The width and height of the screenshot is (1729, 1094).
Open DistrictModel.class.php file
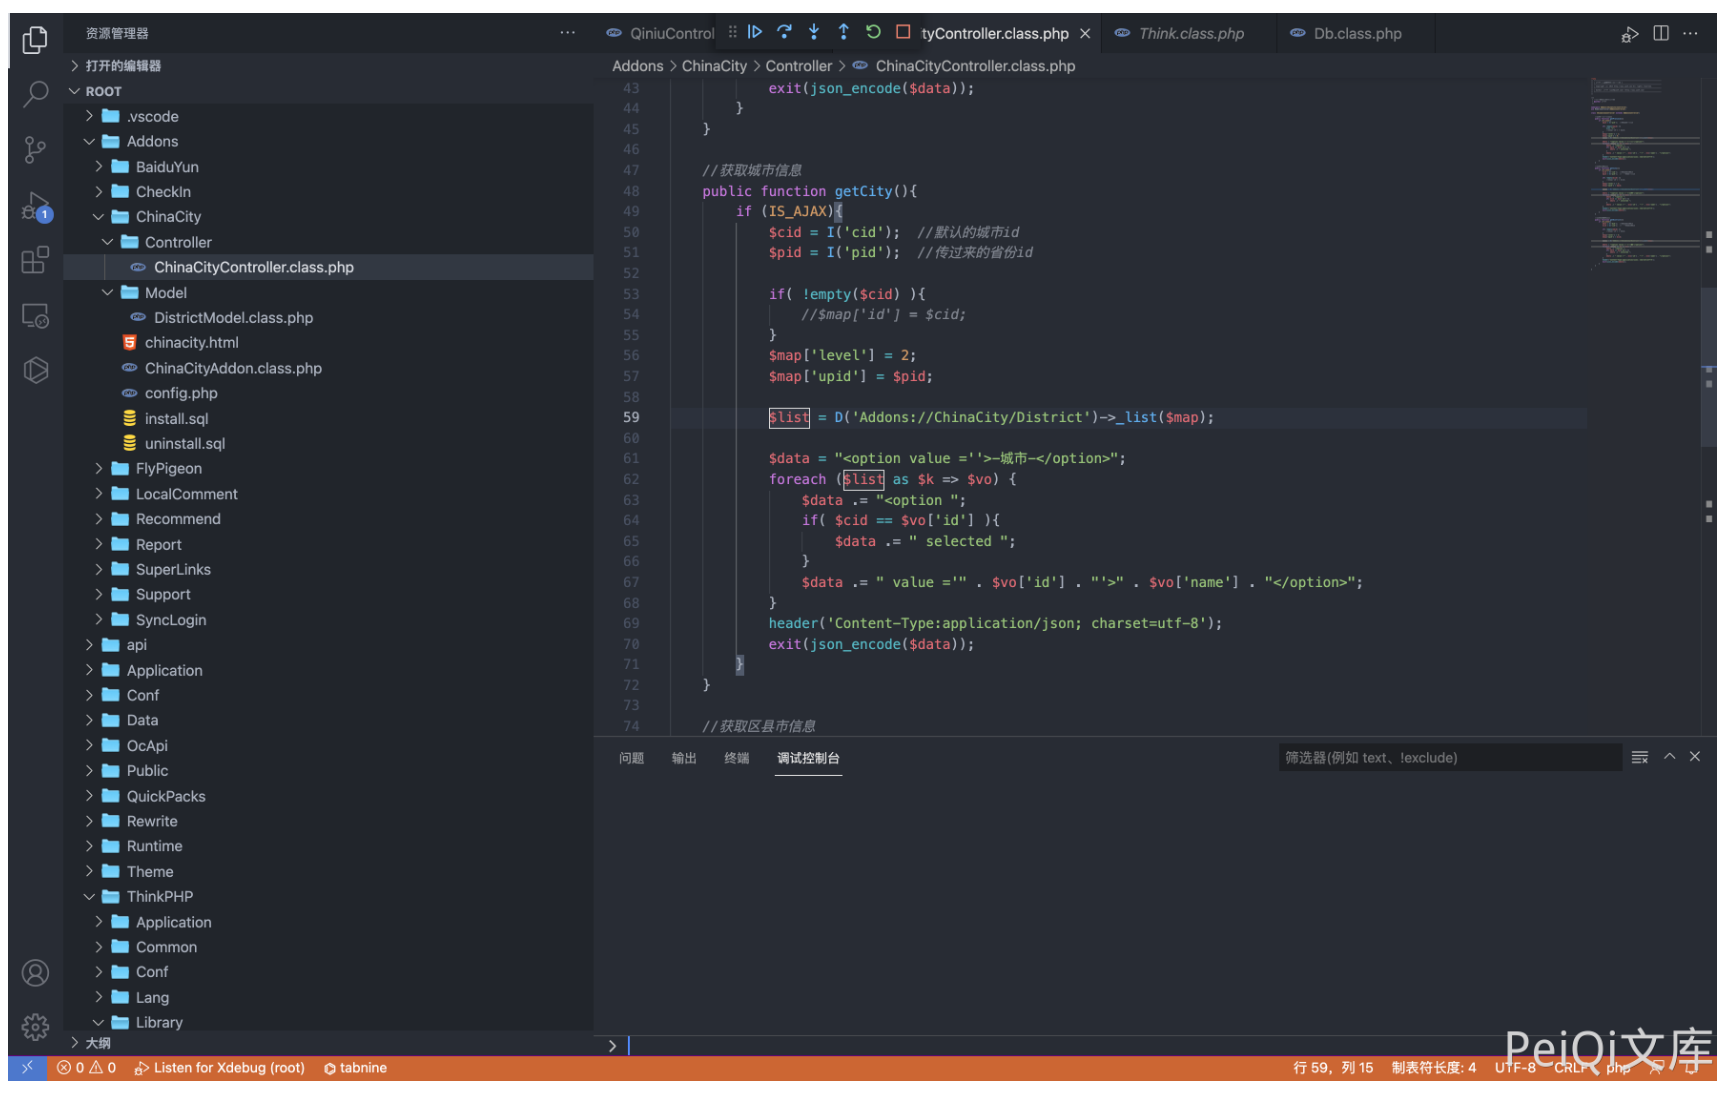[233, 317]
